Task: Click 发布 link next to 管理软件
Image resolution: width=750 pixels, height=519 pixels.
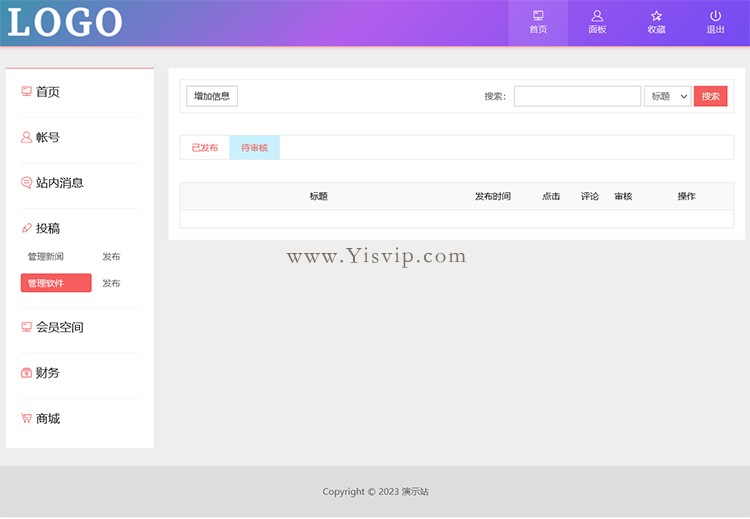Action: point(111,283)
